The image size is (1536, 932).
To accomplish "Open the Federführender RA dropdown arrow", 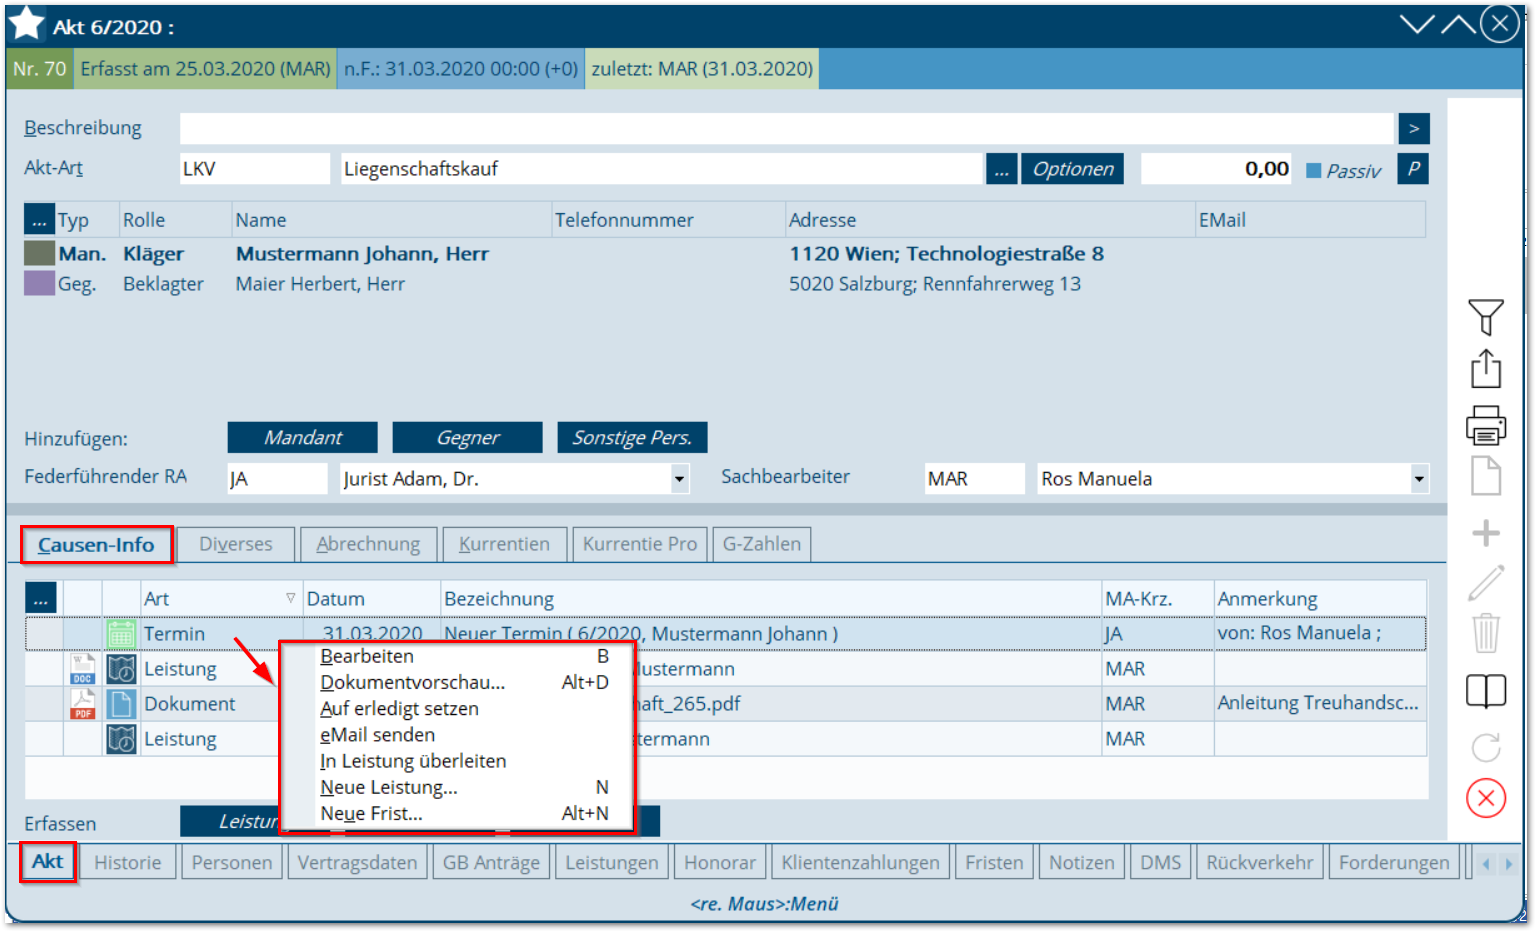I will 680,479.
